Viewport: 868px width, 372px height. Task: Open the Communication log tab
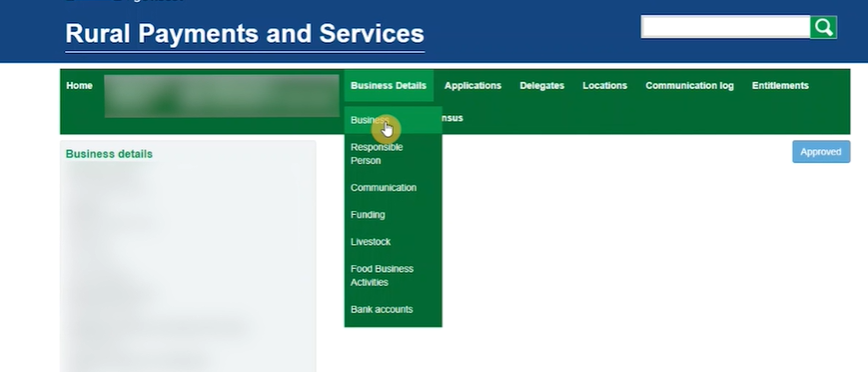(689, 86)
